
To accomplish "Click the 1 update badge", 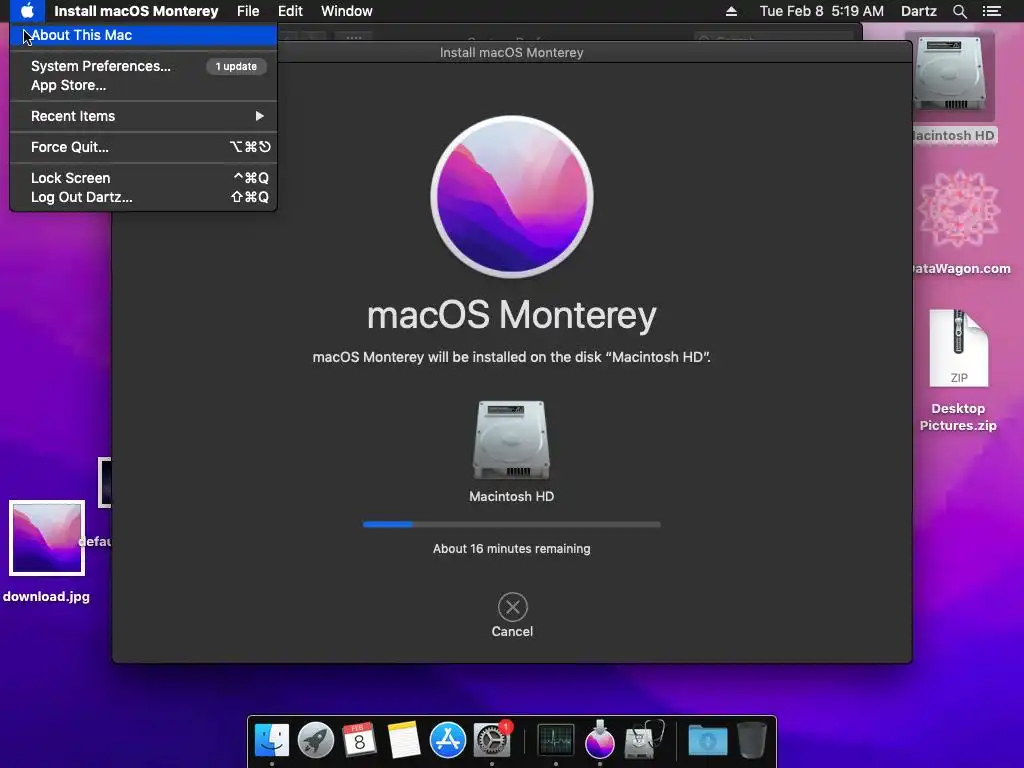I will tap(236, 66).
